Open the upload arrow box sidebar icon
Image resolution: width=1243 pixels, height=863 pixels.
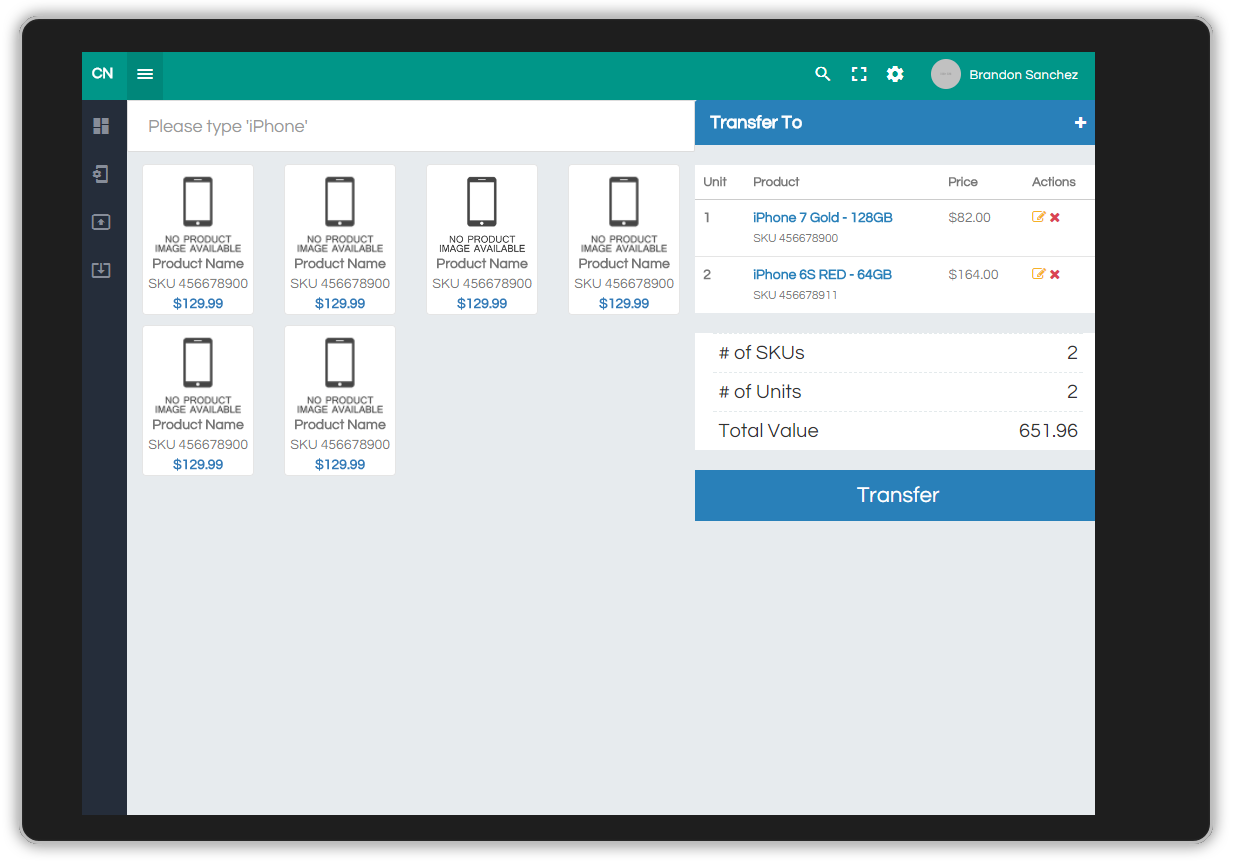coord(101,222)
